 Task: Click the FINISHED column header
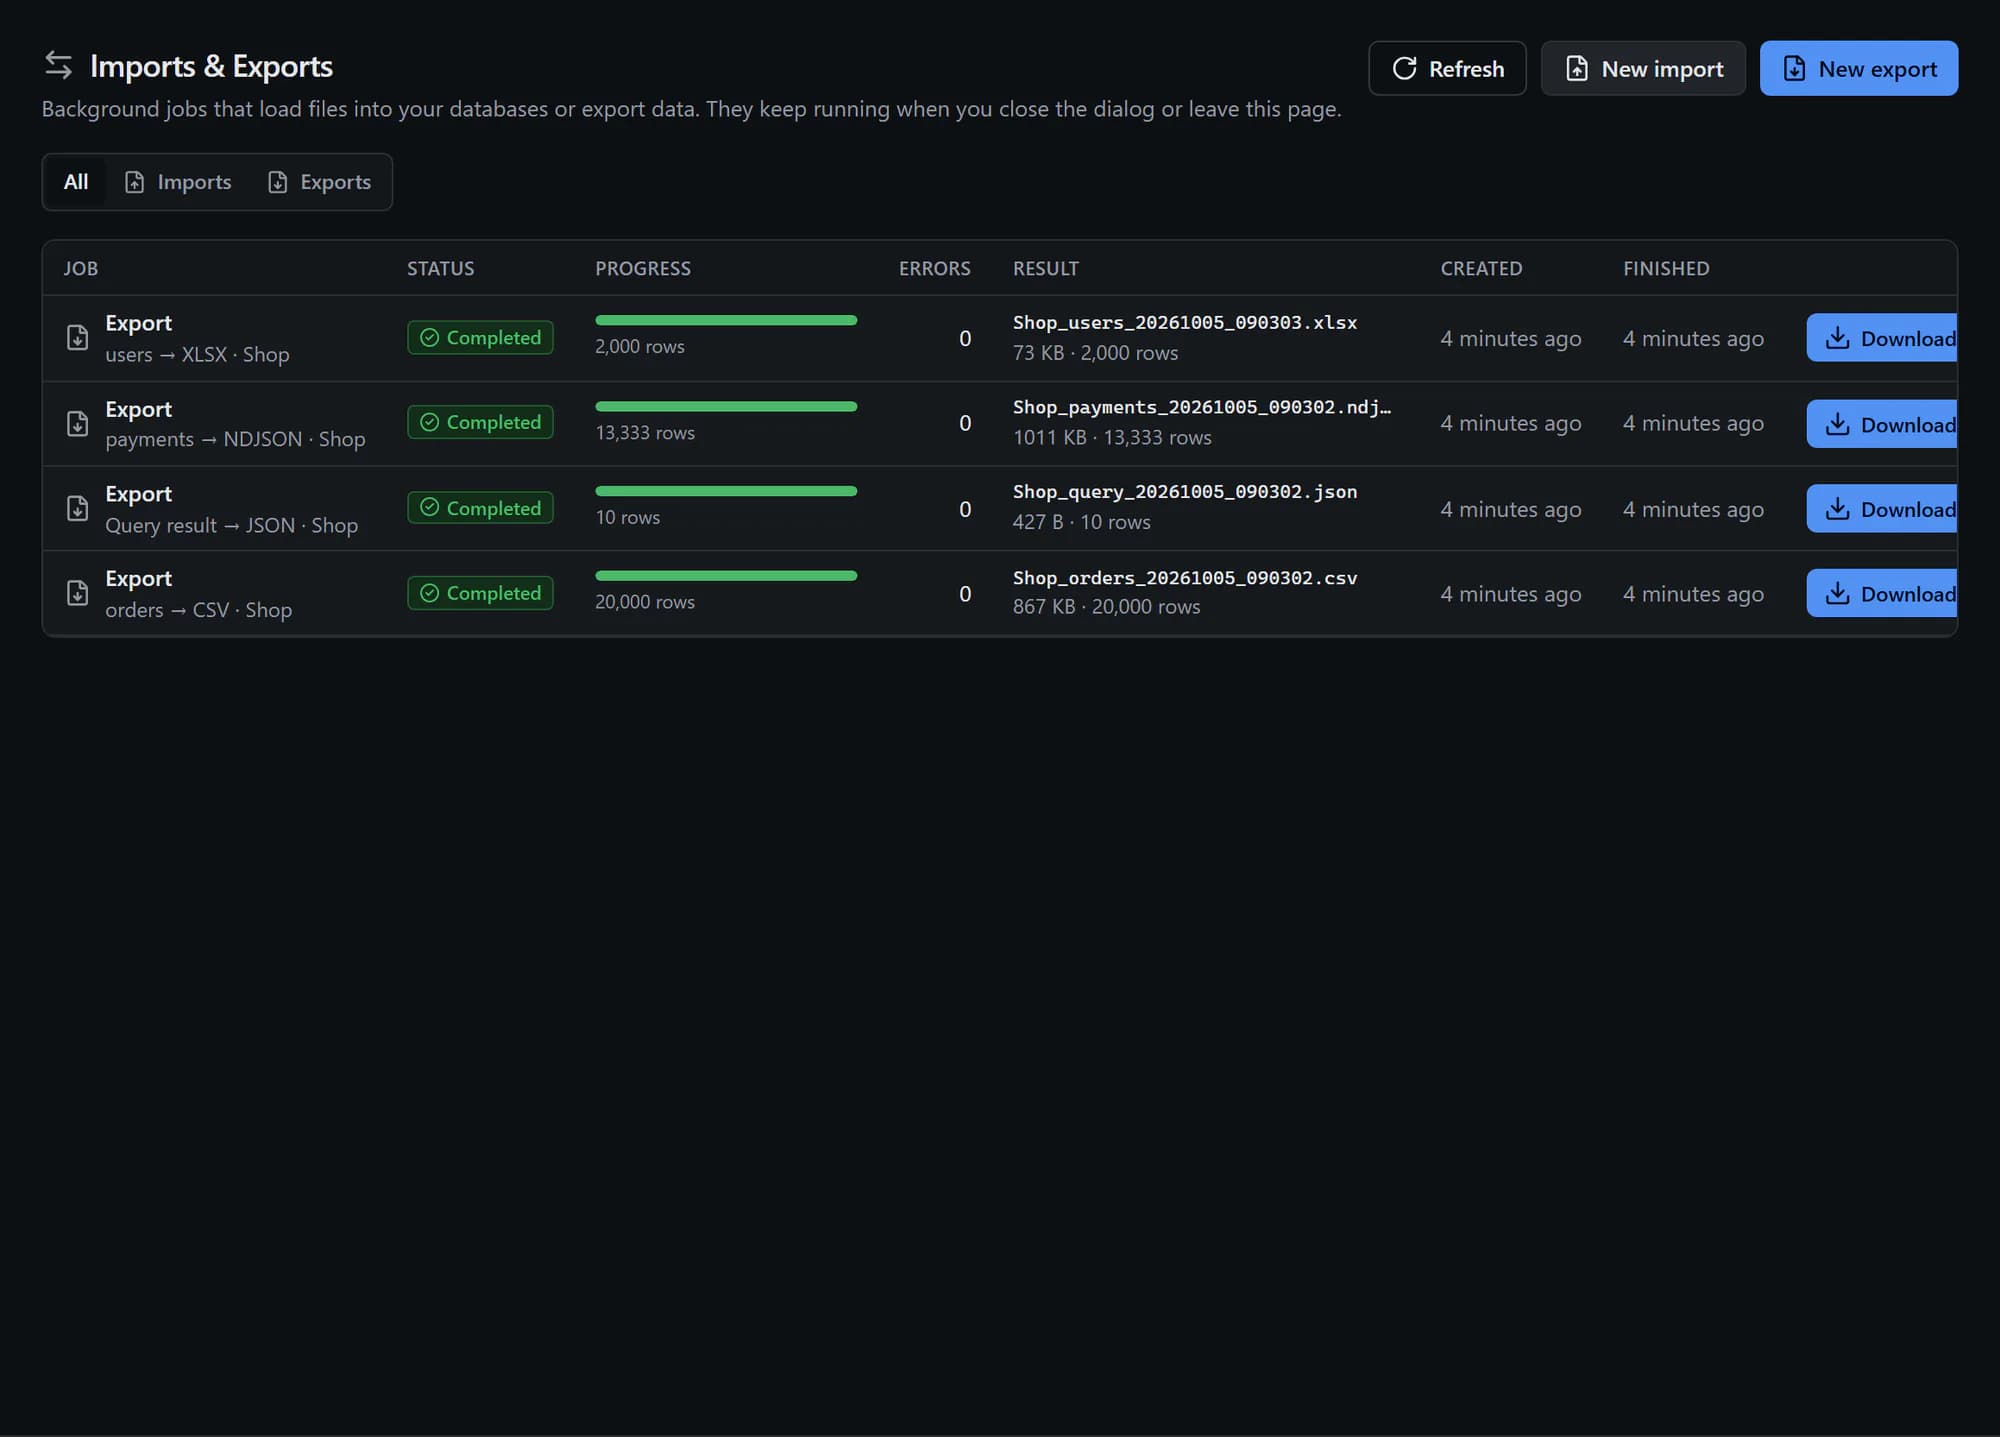[1666, 269]
